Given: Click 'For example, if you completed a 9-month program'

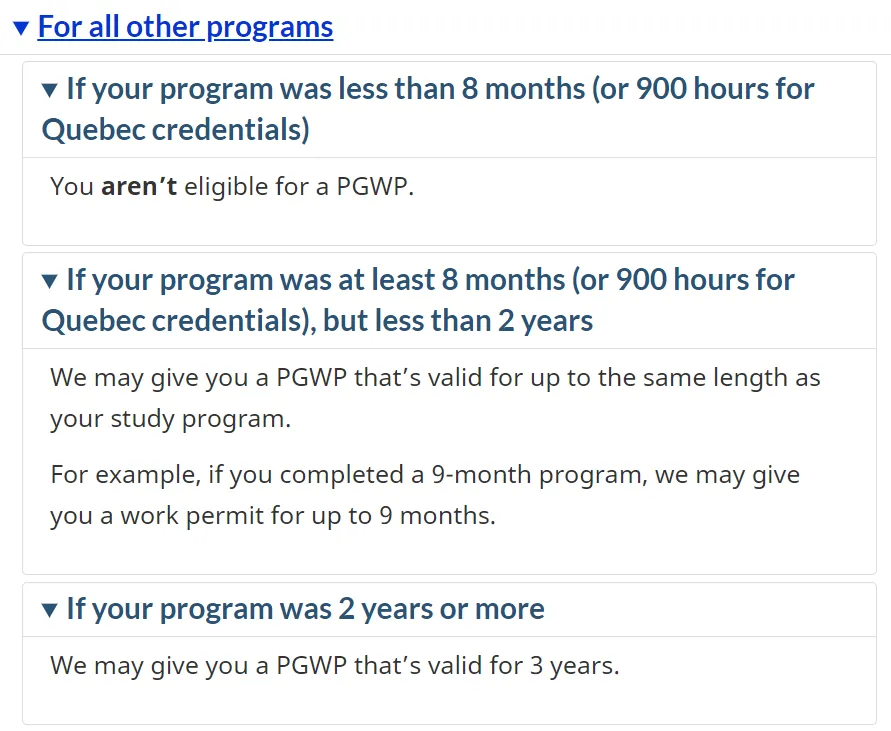Looking at the screenshot, I should 349,475.
